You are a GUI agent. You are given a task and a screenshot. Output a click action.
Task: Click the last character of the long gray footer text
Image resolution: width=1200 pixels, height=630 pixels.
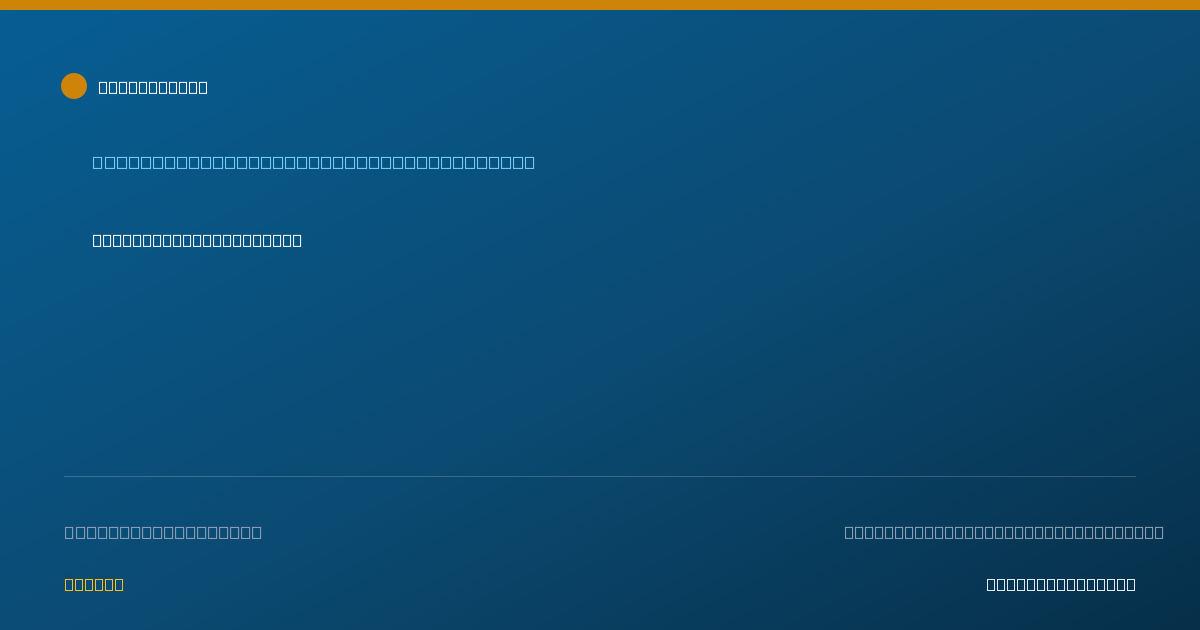coord(1159,532)
